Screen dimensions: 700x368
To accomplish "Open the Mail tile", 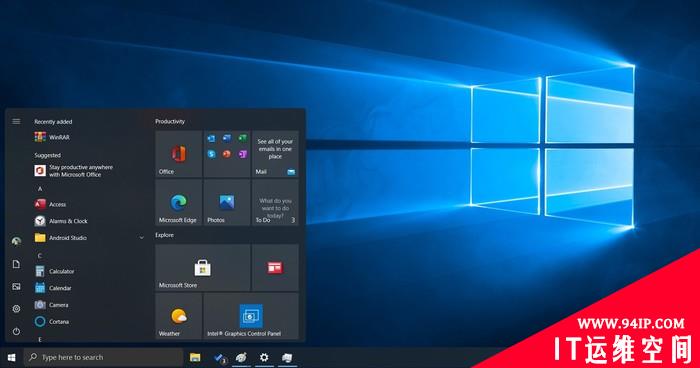I will (x=275, y=154).
